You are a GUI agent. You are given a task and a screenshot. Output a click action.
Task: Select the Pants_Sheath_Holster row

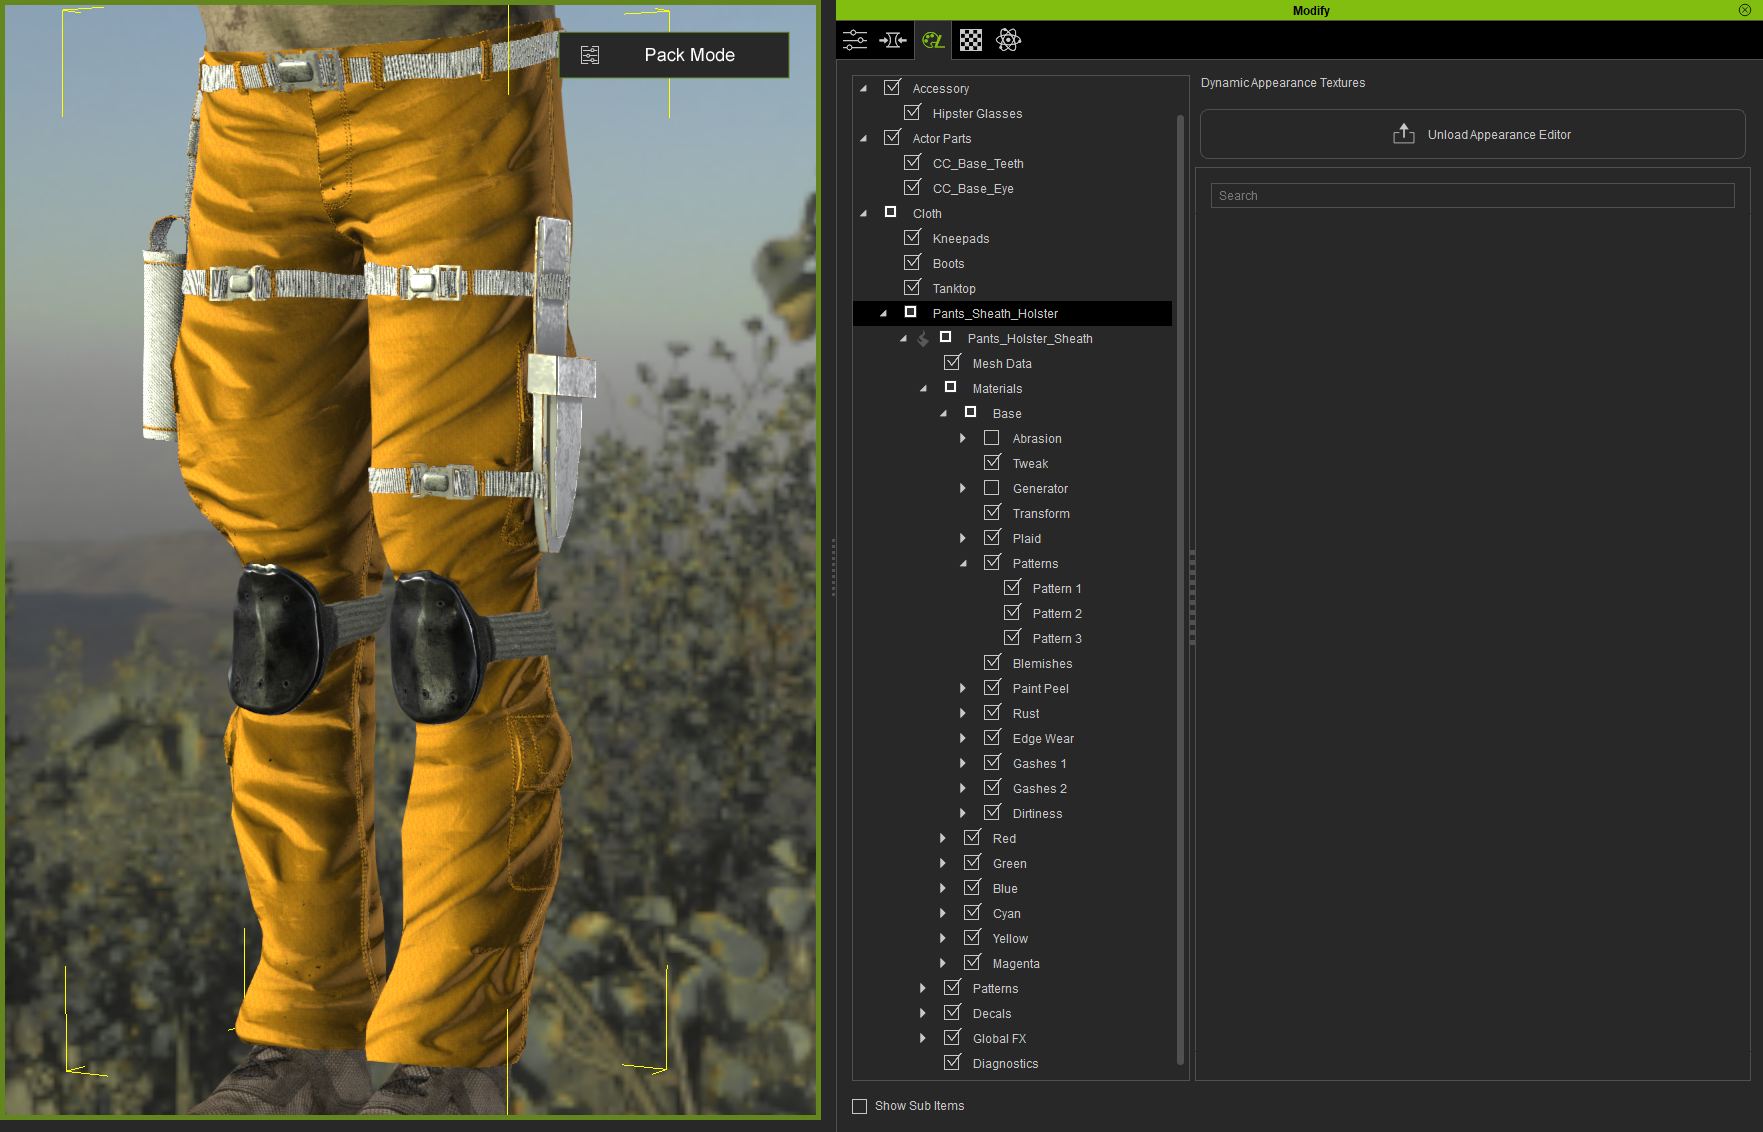tap(1012, 313)
